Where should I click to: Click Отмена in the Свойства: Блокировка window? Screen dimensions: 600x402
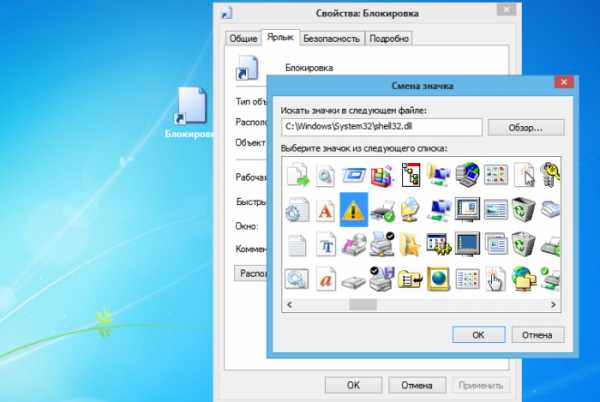coord(417,385)
